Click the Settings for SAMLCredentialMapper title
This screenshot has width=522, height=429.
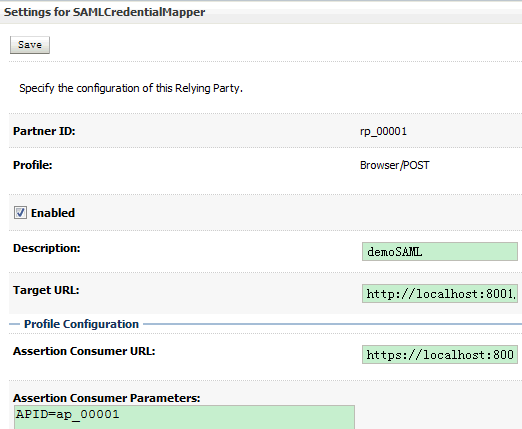104,12
